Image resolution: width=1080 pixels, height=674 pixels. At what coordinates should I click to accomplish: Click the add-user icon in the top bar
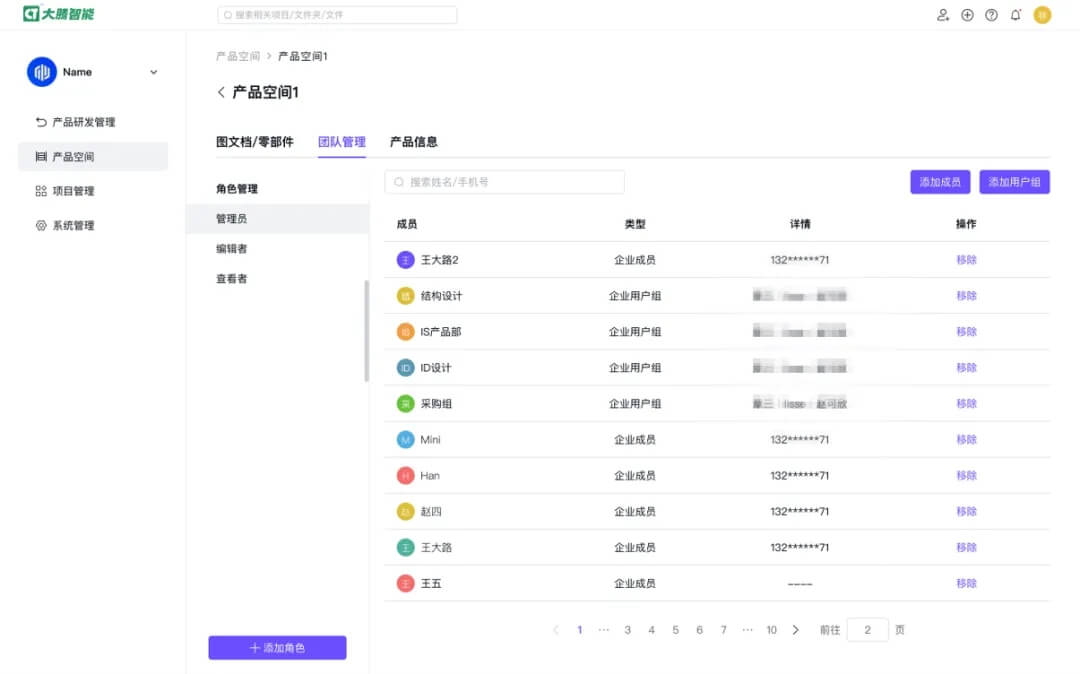pyautogui.click(x=943, y=15)
